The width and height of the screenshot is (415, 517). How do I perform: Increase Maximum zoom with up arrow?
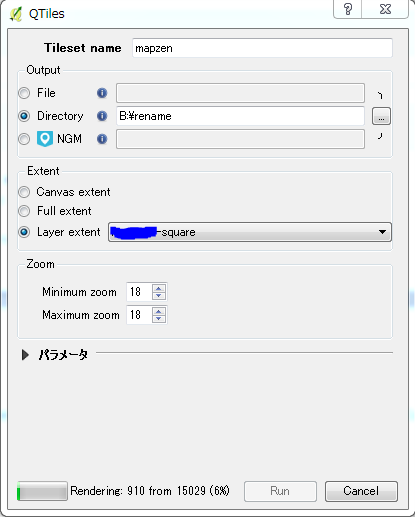(159, 311)
